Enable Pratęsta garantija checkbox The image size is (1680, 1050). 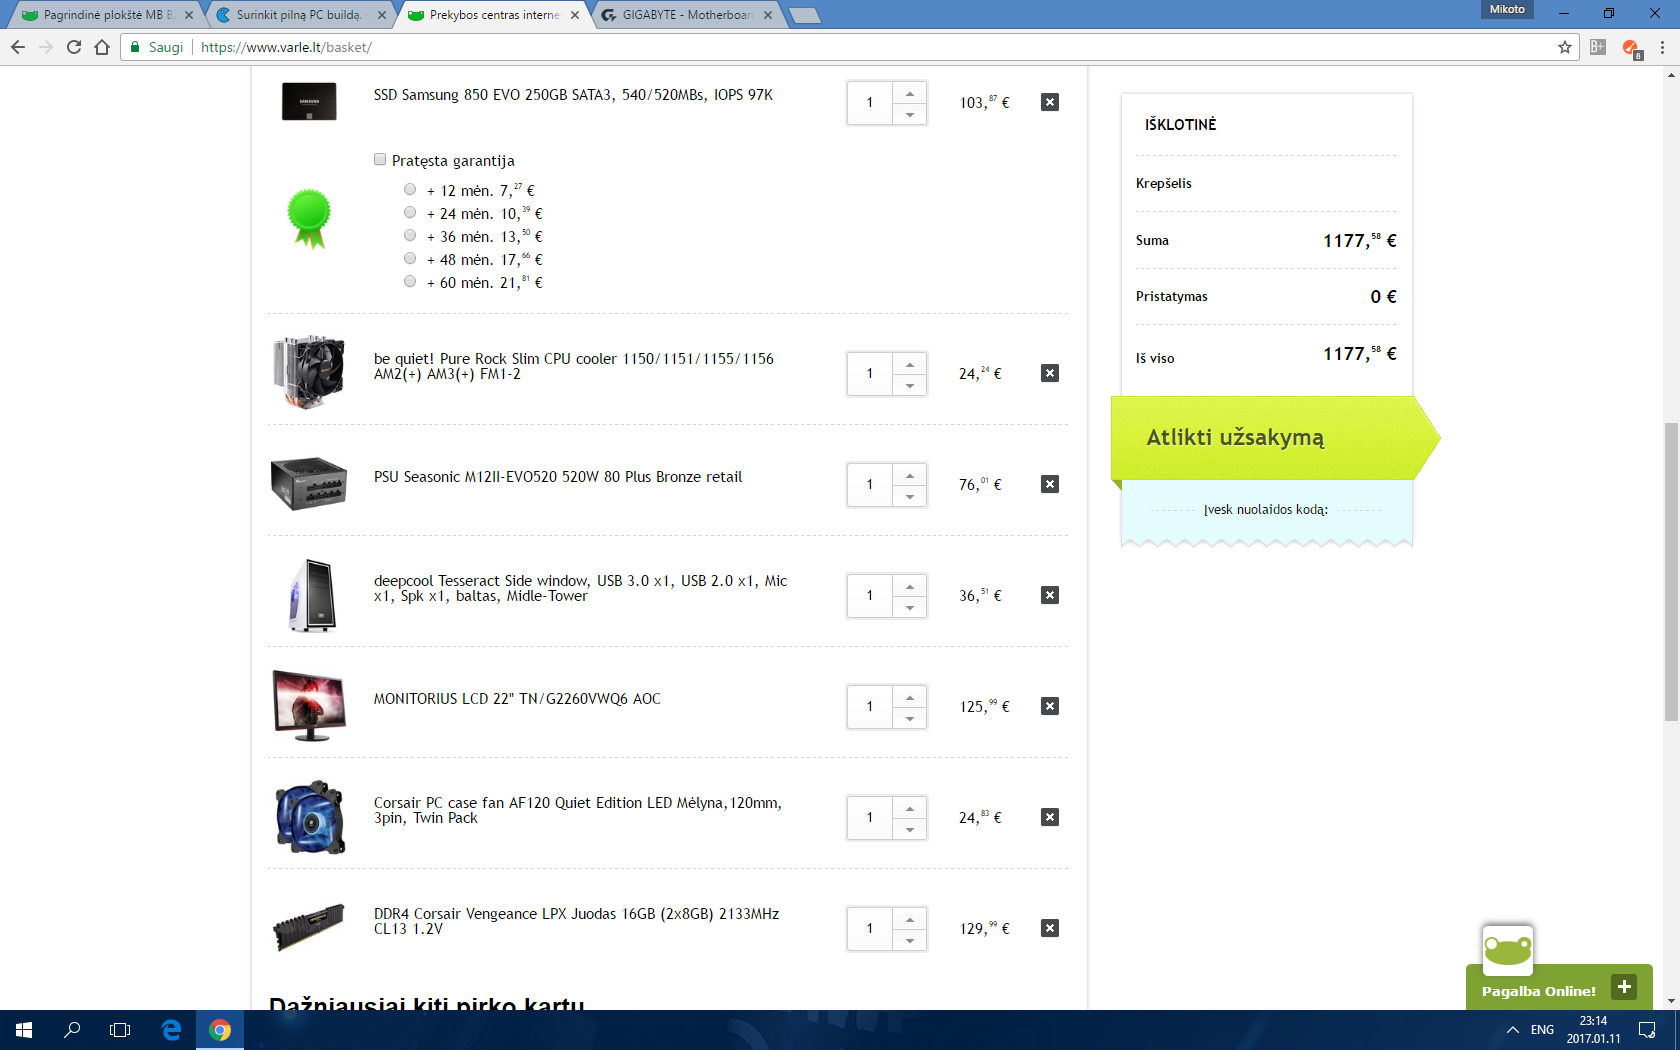[x=380, y=159]
